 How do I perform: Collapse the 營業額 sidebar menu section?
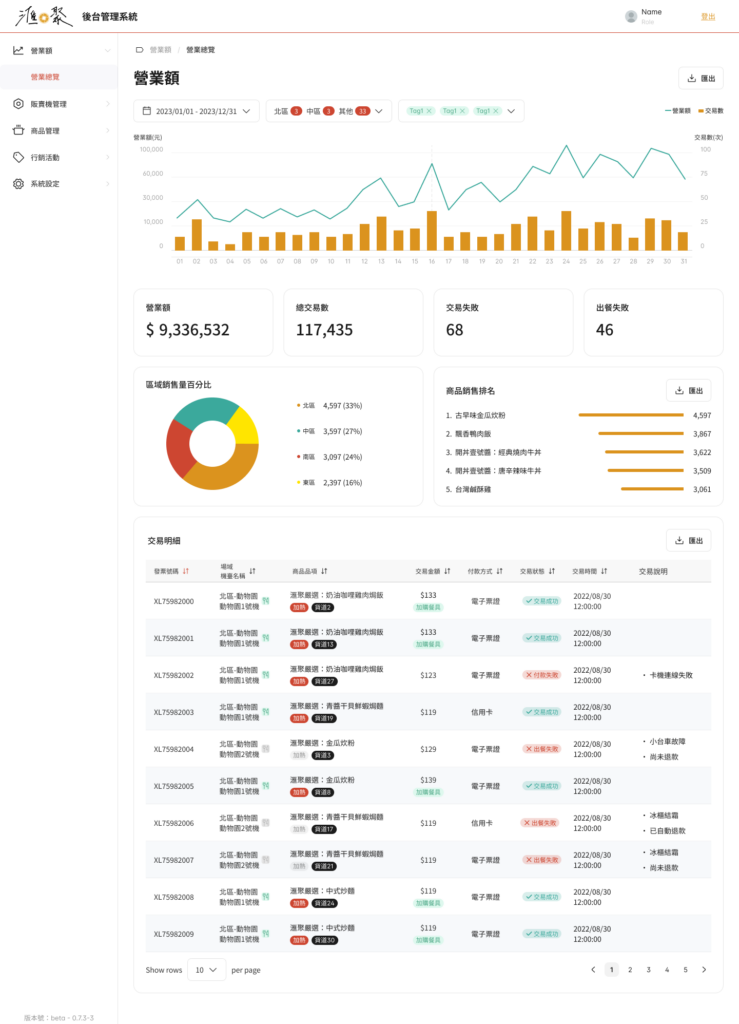pos(107,50)
